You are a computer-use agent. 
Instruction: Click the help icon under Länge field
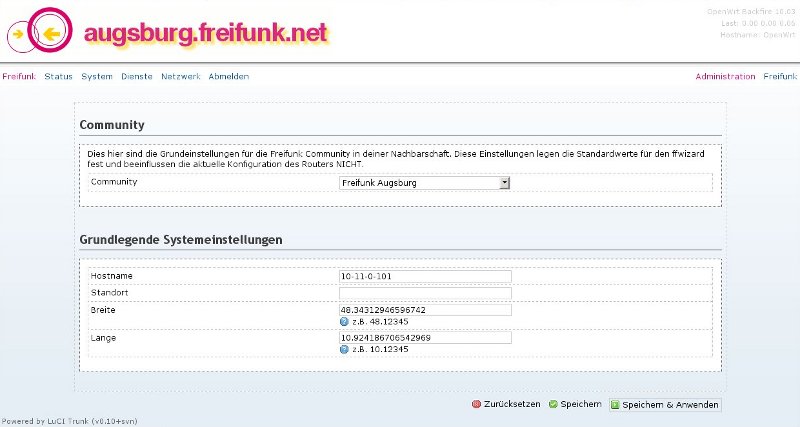[x=345, y=350]
